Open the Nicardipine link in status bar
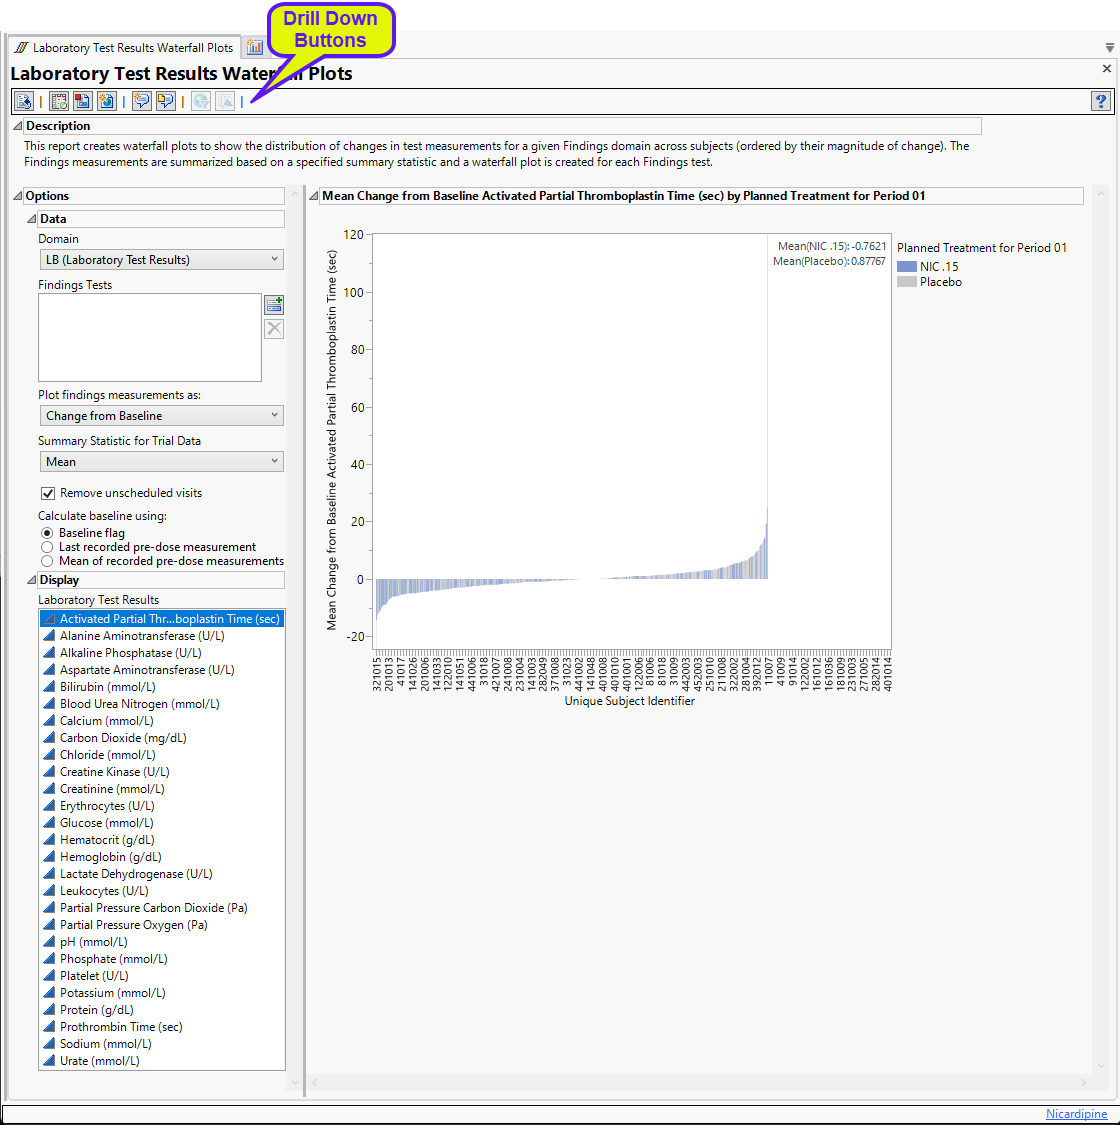The height and width of the screenshot is (1125, 1120). point(1076,1114)
